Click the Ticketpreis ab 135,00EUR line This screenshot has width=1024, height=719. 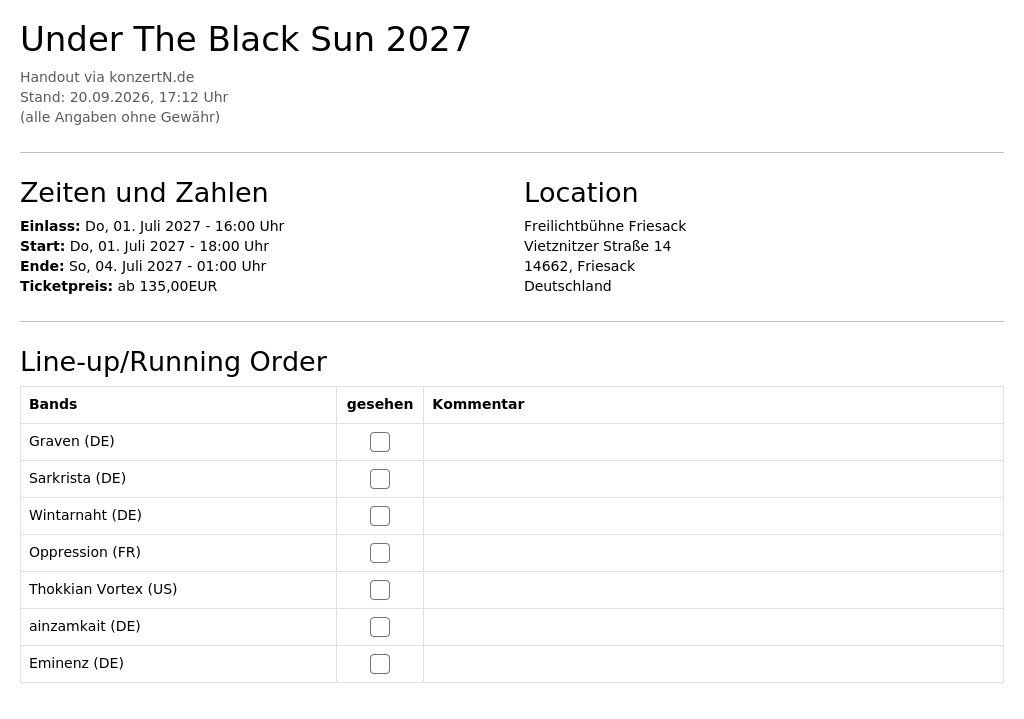(119, 286)
